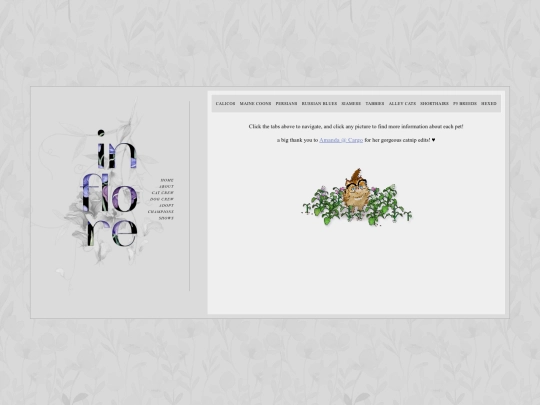Visit the Cat Crew page
The width and height of the screenshot is (540, 405).
tap(163, 193)
